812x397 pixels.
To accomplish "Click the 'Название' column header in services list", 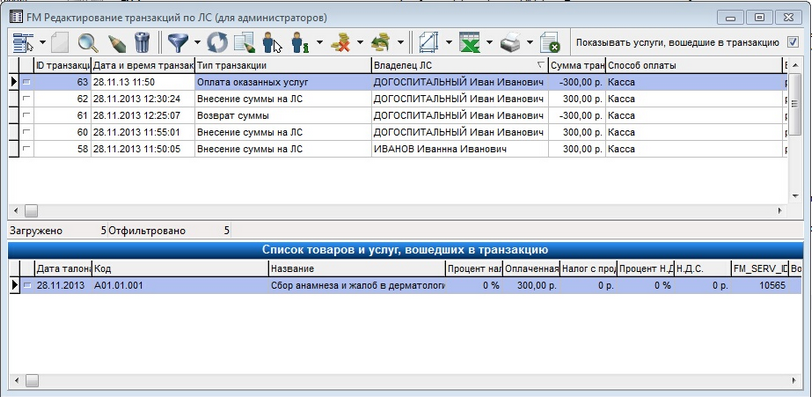I will click(357, 269).
